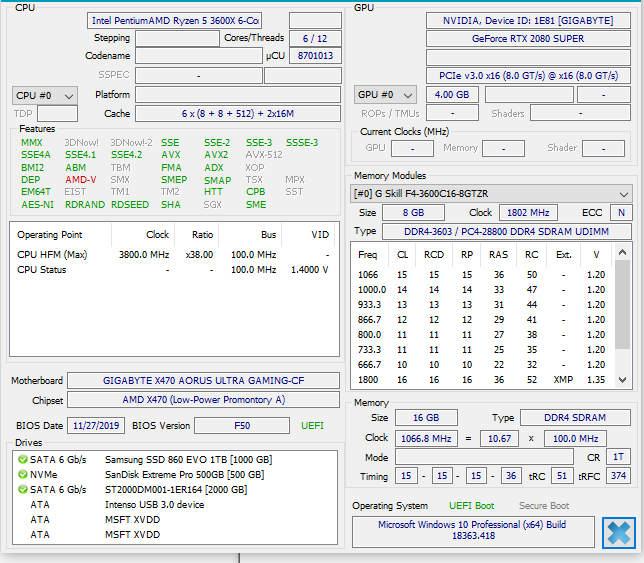
Task: Click the ST2000DM001 drive green checkmark icon
Action: [x=23, y=489]
